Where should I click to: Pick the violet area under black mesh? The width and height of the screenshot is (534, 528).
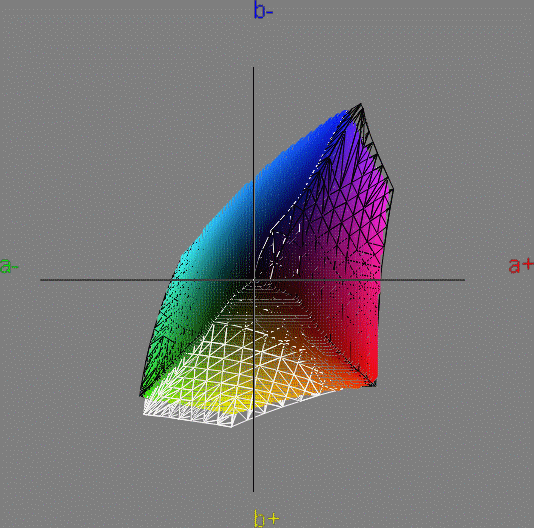(x=354, y=153)
